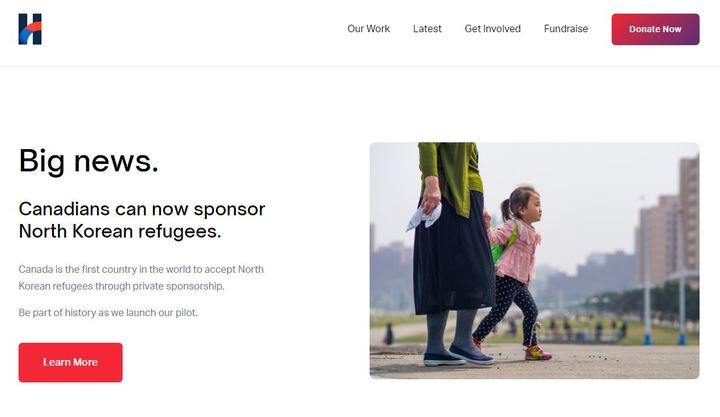Click the paragraph about Canada's private sponsorship

(x=141, y=277)
